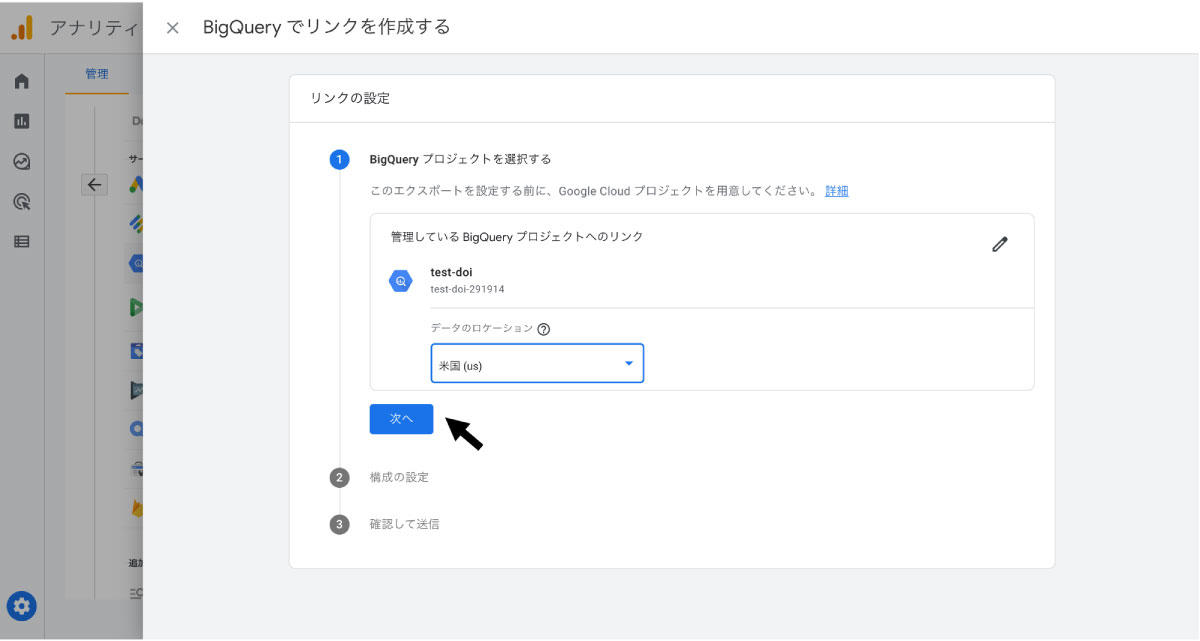Open the Explore icon in sidebar
Screen dimensions: 1200x641
coord(22,161)
